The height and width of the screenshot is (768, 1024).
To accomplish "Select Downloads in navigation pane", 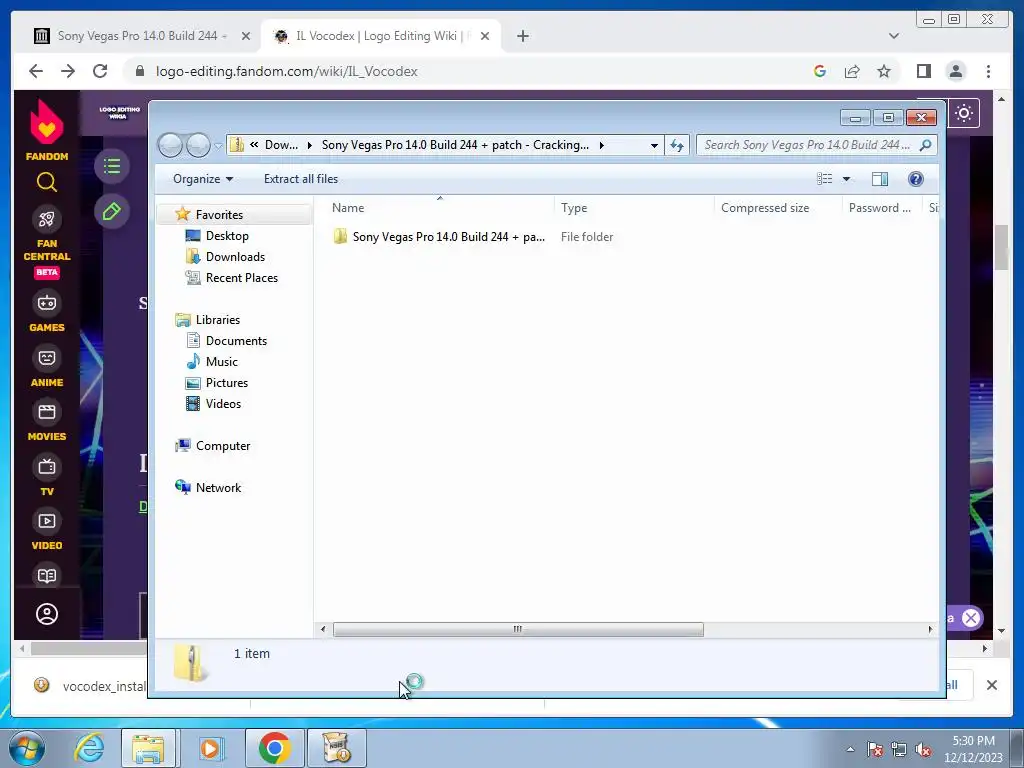I will 235,257.
